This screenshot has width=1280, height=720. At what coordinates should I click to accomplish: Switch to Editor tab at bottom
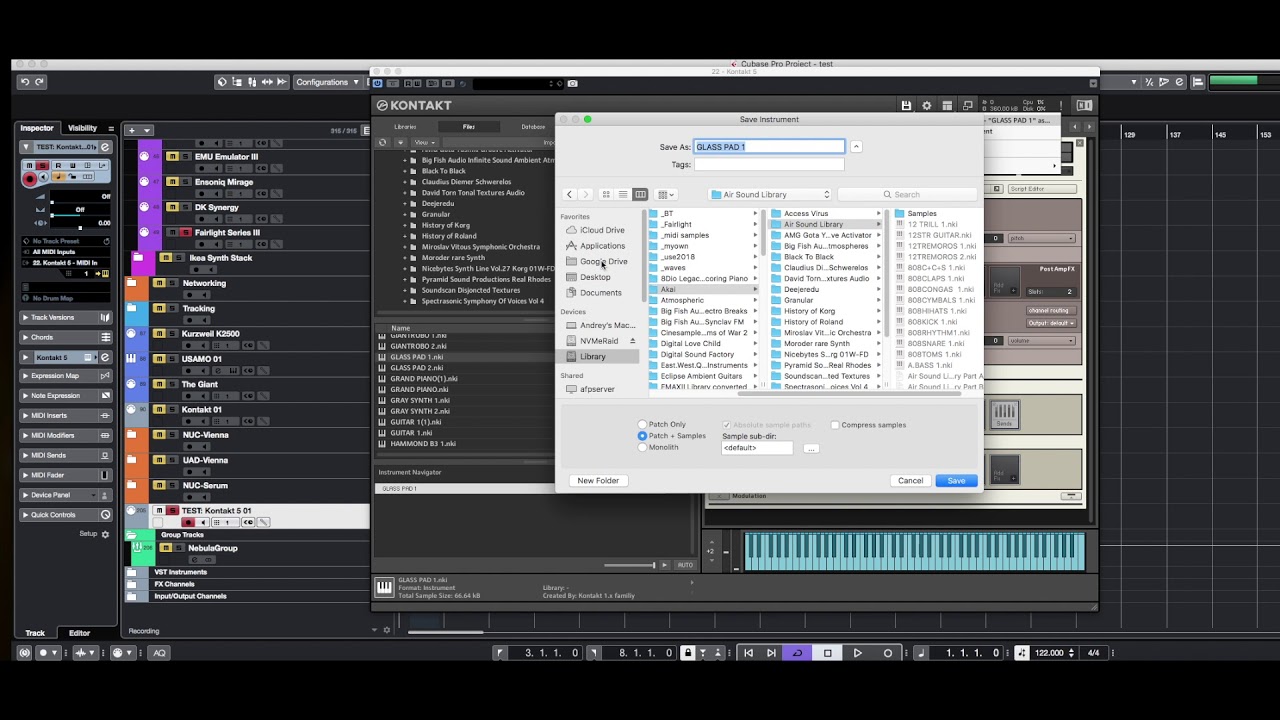tap(79, 633)
